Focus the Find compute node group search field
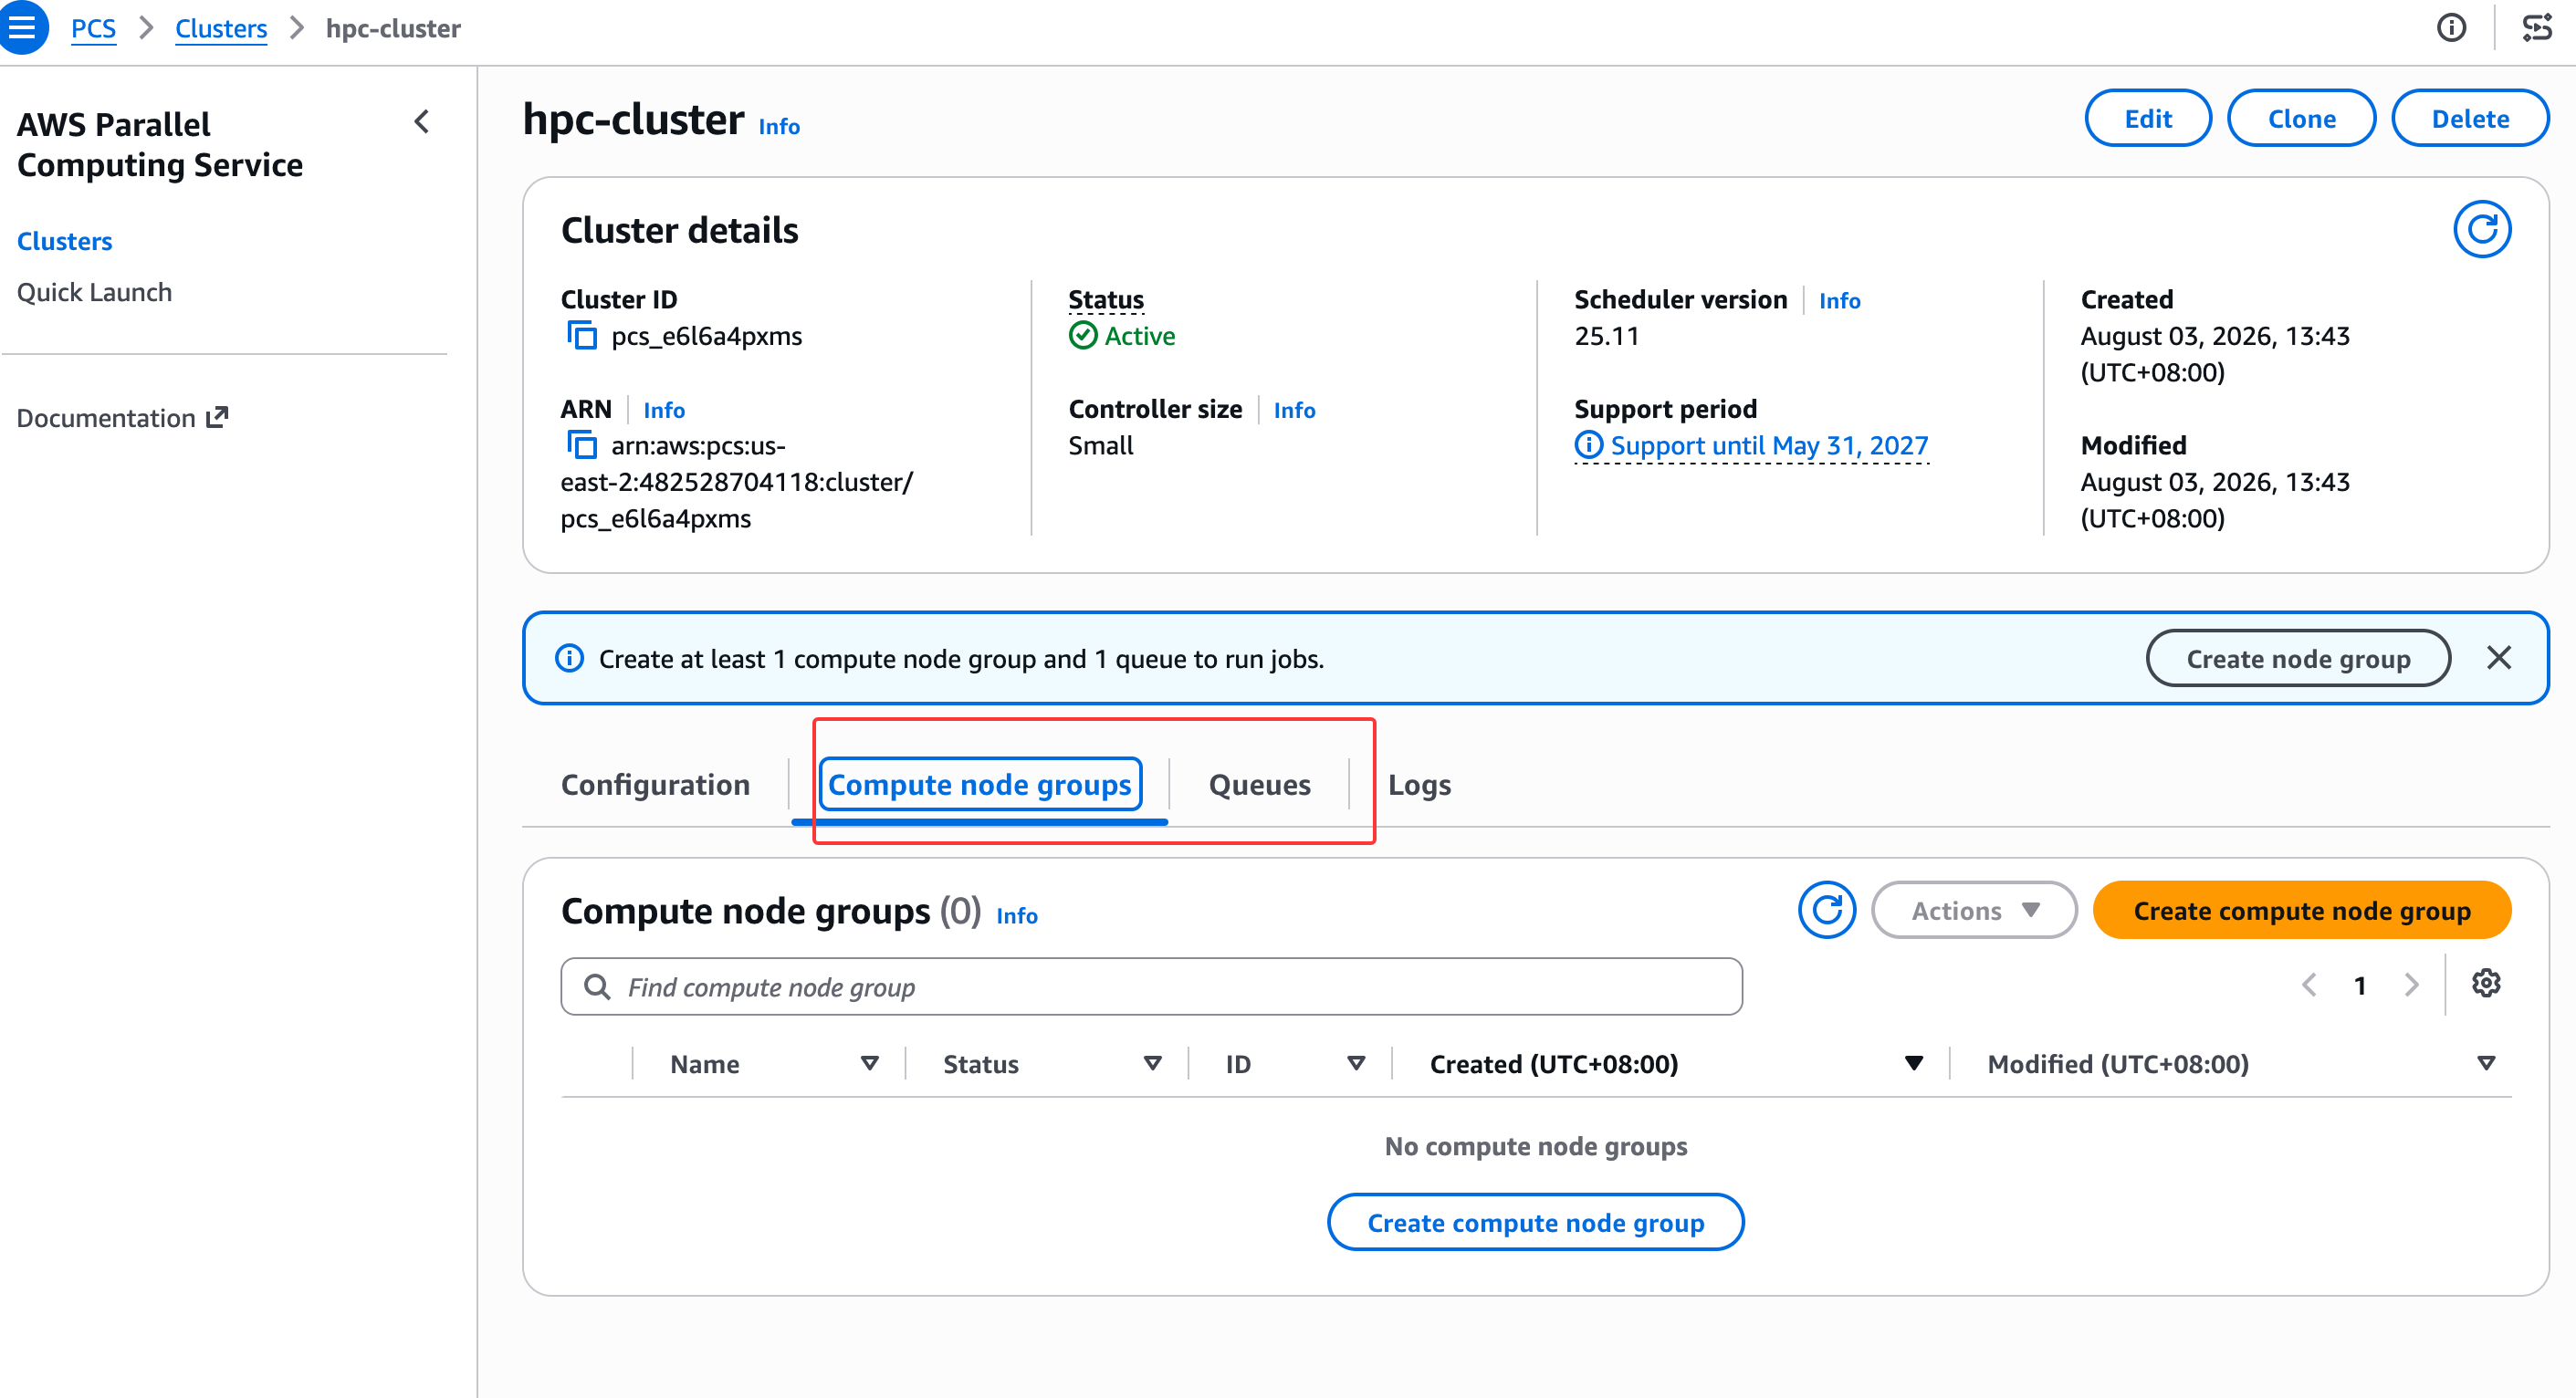The height and width of the screenshot is (1398, 2576). [x=1151, y=986]
